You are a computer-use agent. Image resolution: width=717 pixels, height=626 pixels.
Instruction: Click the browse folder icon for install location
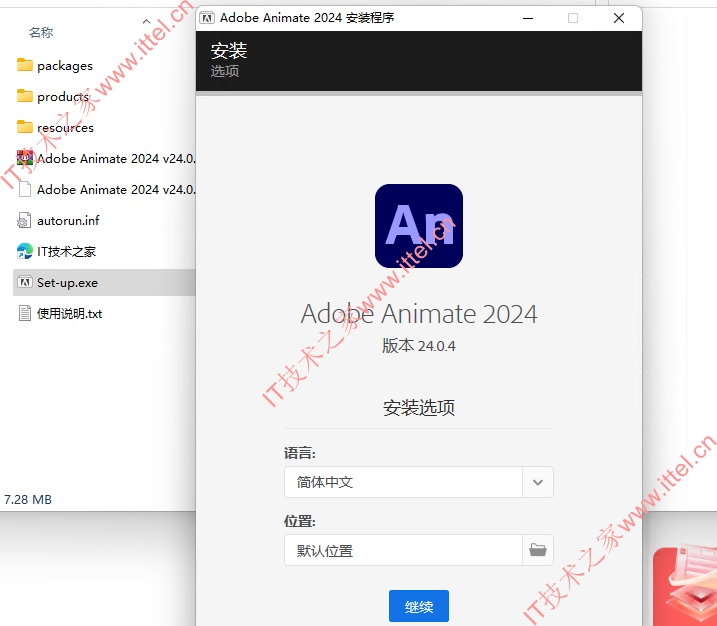point(538,550)
